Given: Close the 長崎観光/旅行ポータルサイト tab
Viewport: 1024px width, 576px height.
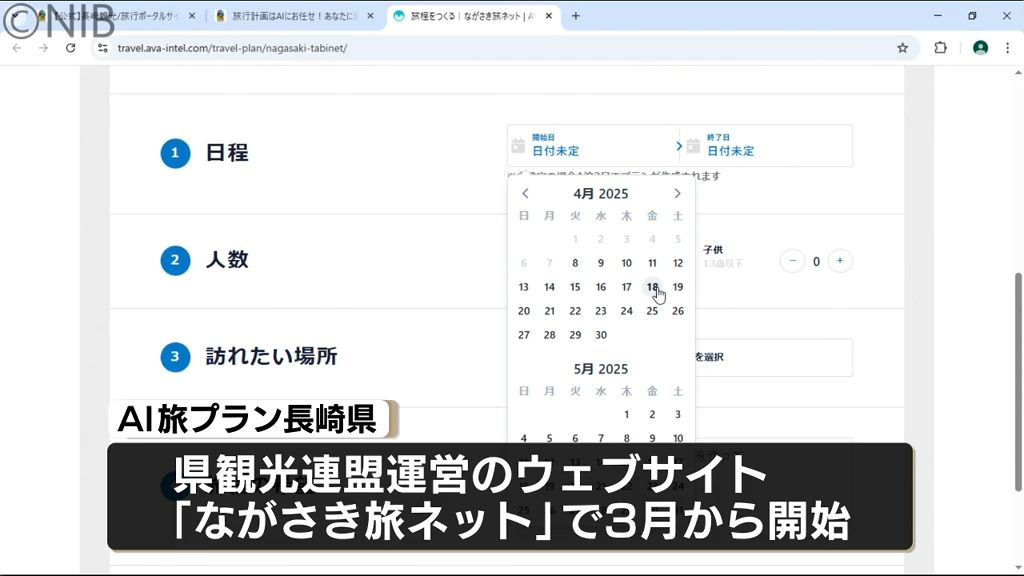Looking at the screenshot, I should point(192,16).
